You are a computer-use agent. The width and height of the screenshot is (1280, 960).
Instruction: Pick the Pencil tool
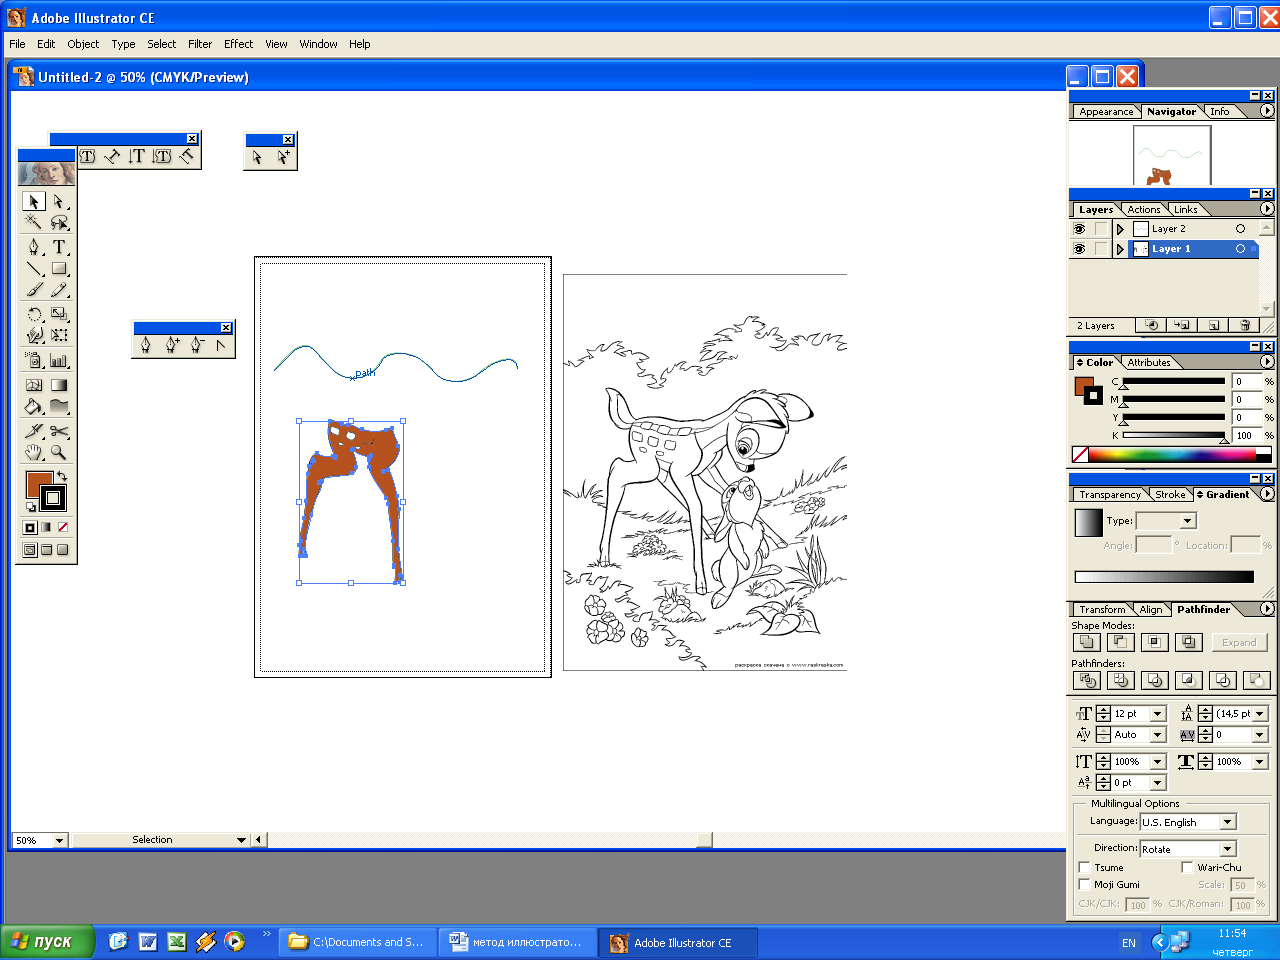pyautogui.click(x=59, y=290)
